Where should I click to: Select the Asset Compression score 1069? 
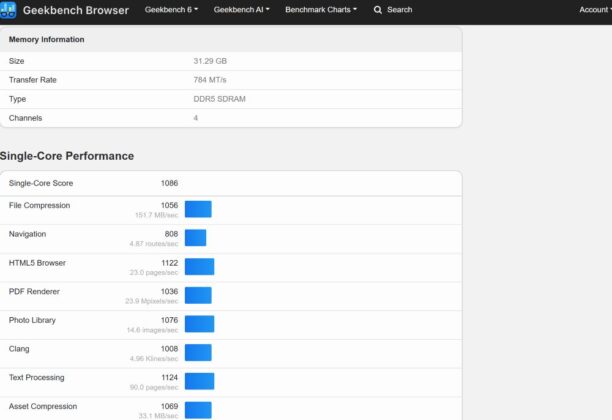pos(169,406)
